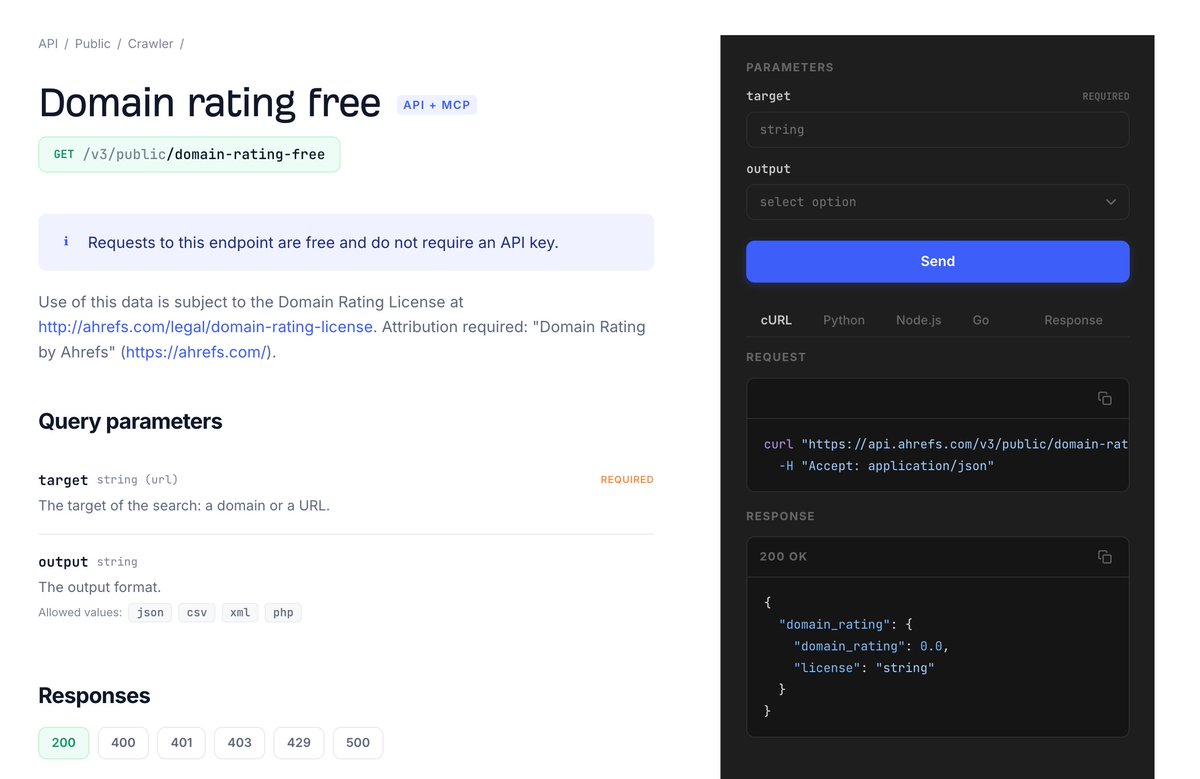Select the 403 response code

point(240,743)
